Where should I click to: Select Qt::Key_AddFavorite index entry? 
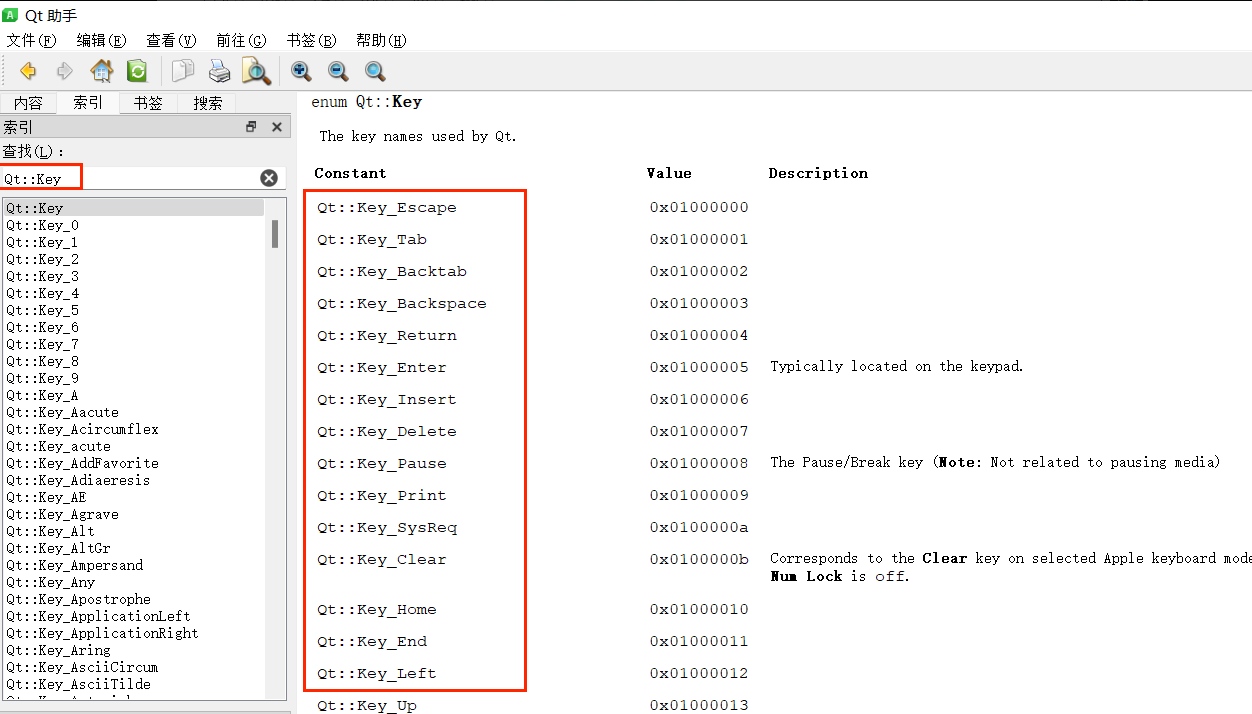coord(133,463)
